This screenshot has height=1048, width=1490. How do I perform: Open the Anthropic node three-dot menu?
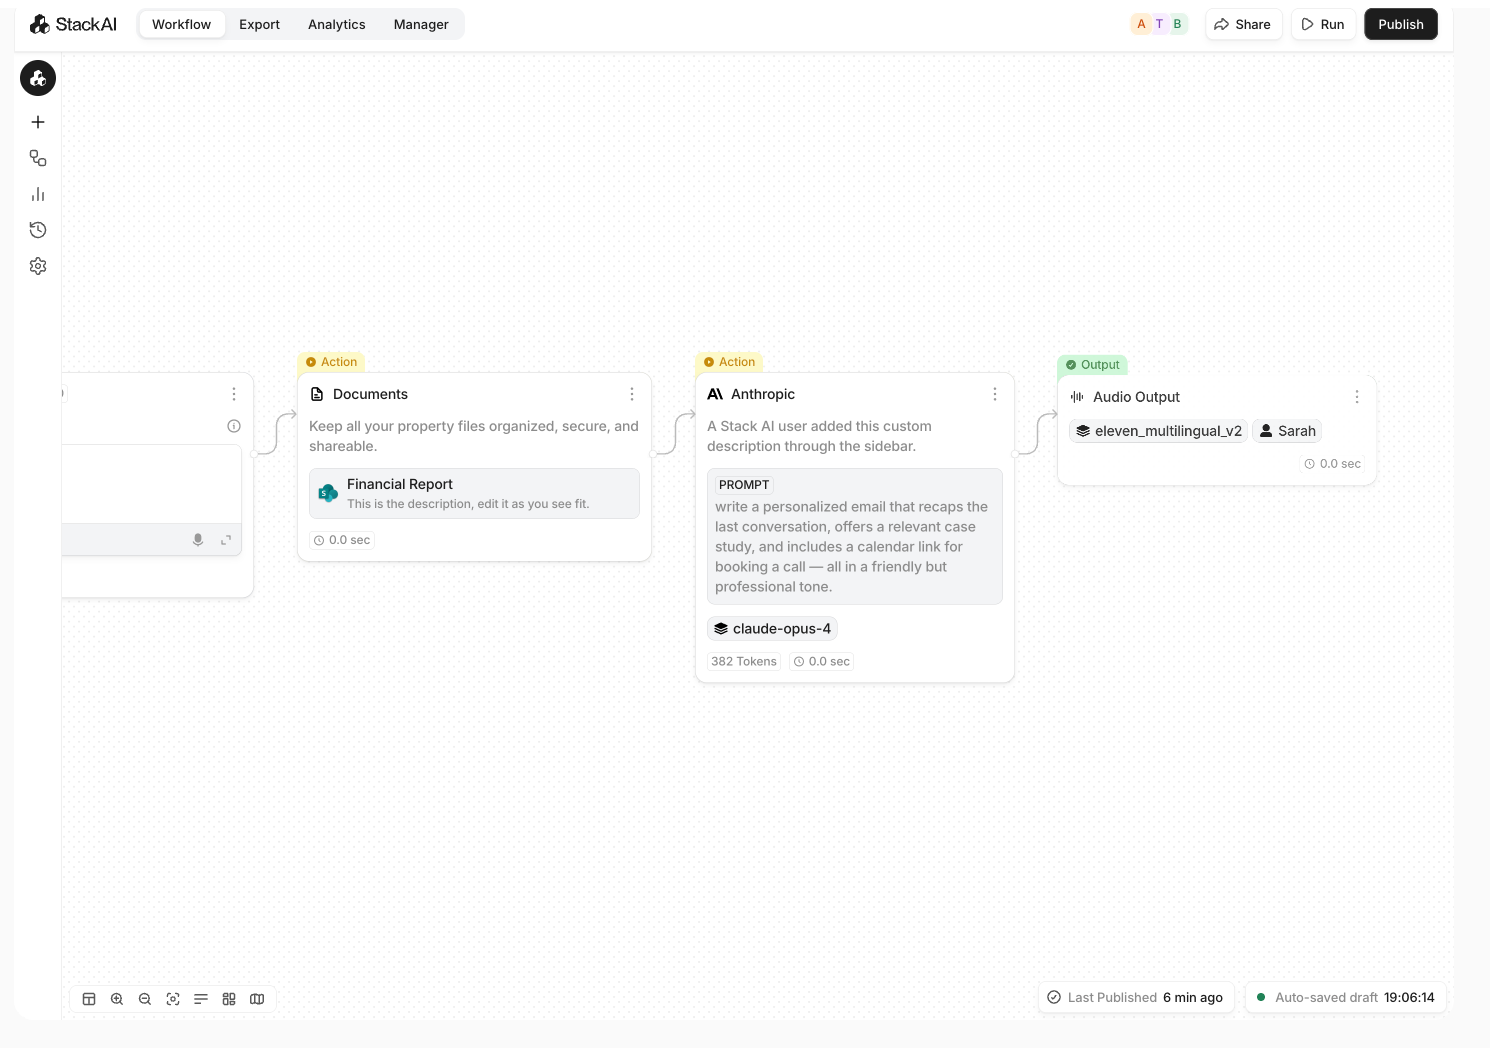tap(995, 394)
